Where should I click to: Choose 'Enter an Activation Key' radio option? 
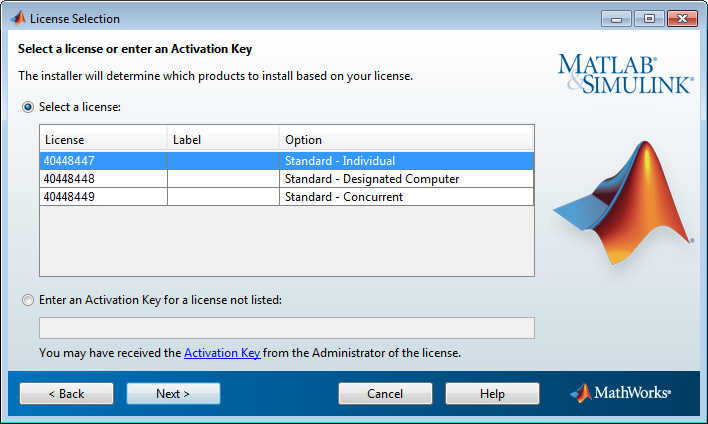[28, 300]
